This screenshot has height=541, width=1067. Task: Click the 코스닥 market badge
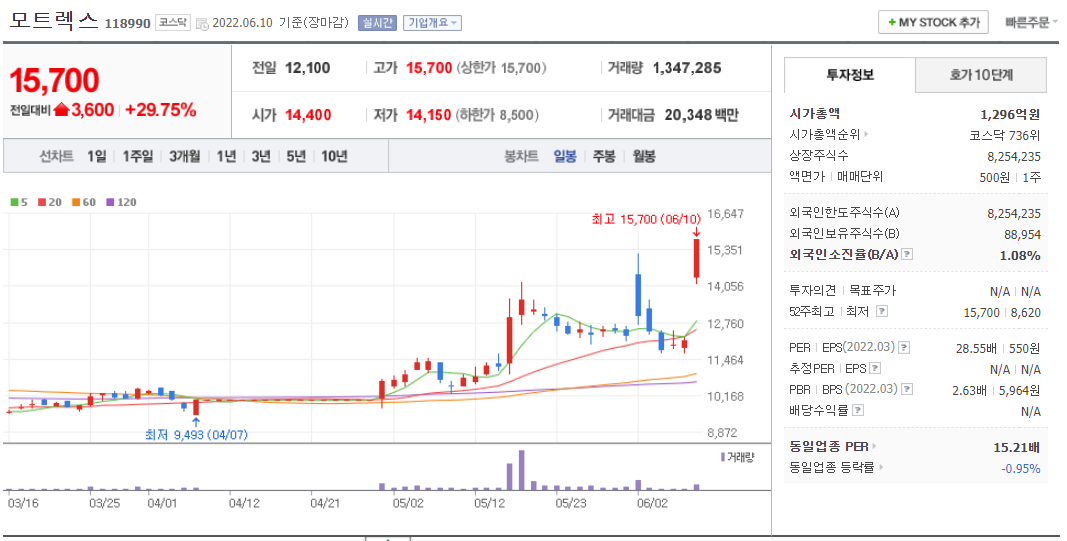[x=173, y=22]
